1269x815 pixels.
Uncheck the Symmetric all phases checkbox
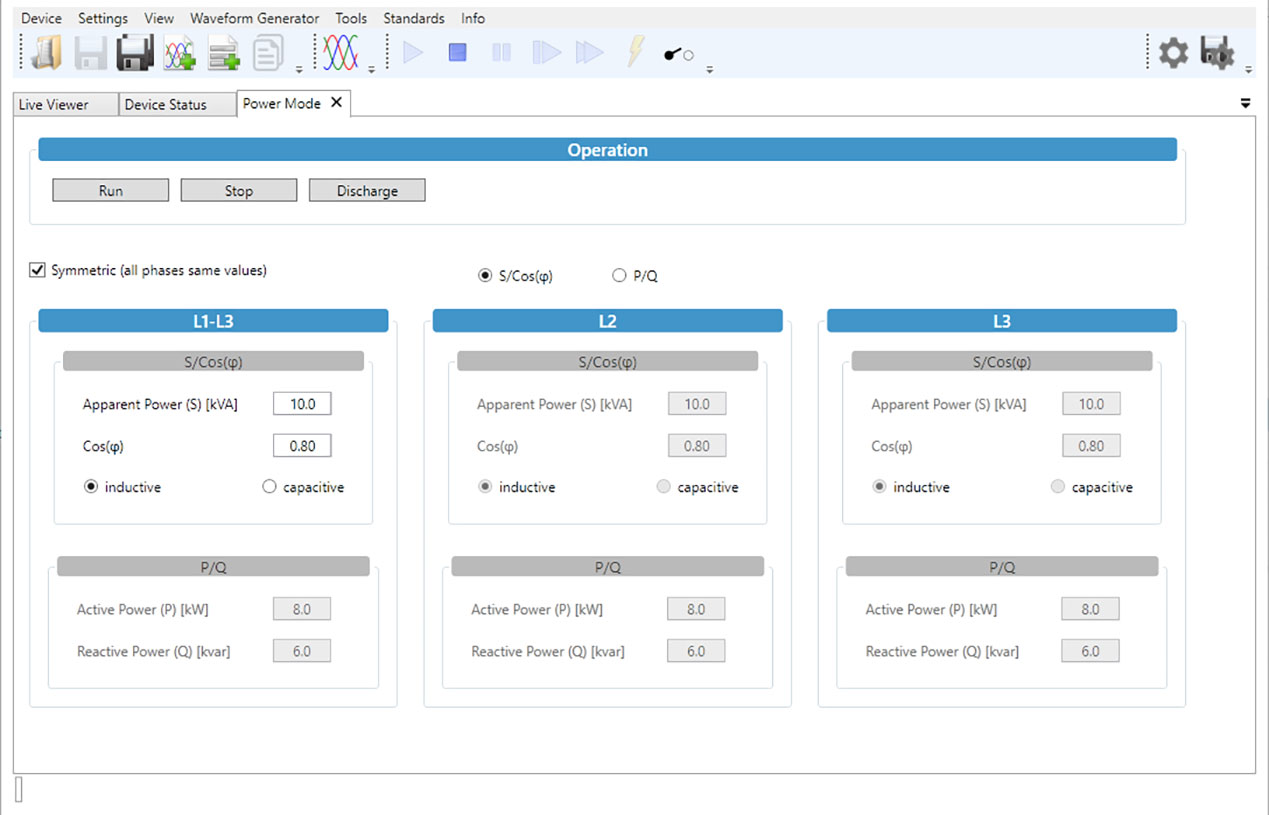click(38, 270)
